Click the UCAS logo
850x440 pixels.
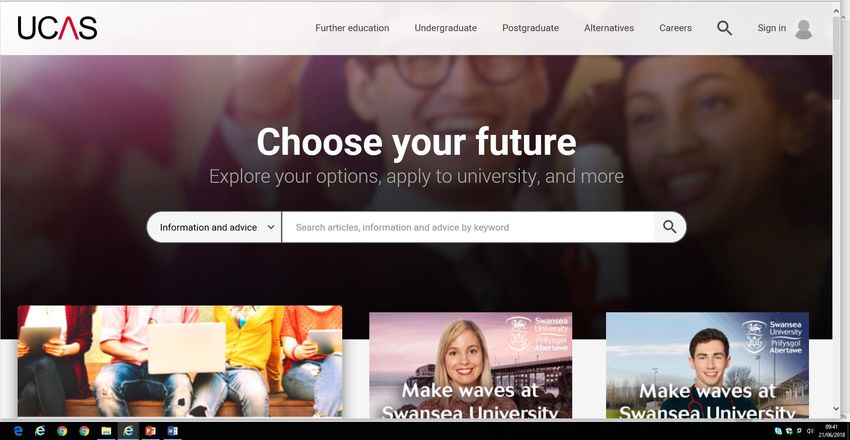click(57, 28)
